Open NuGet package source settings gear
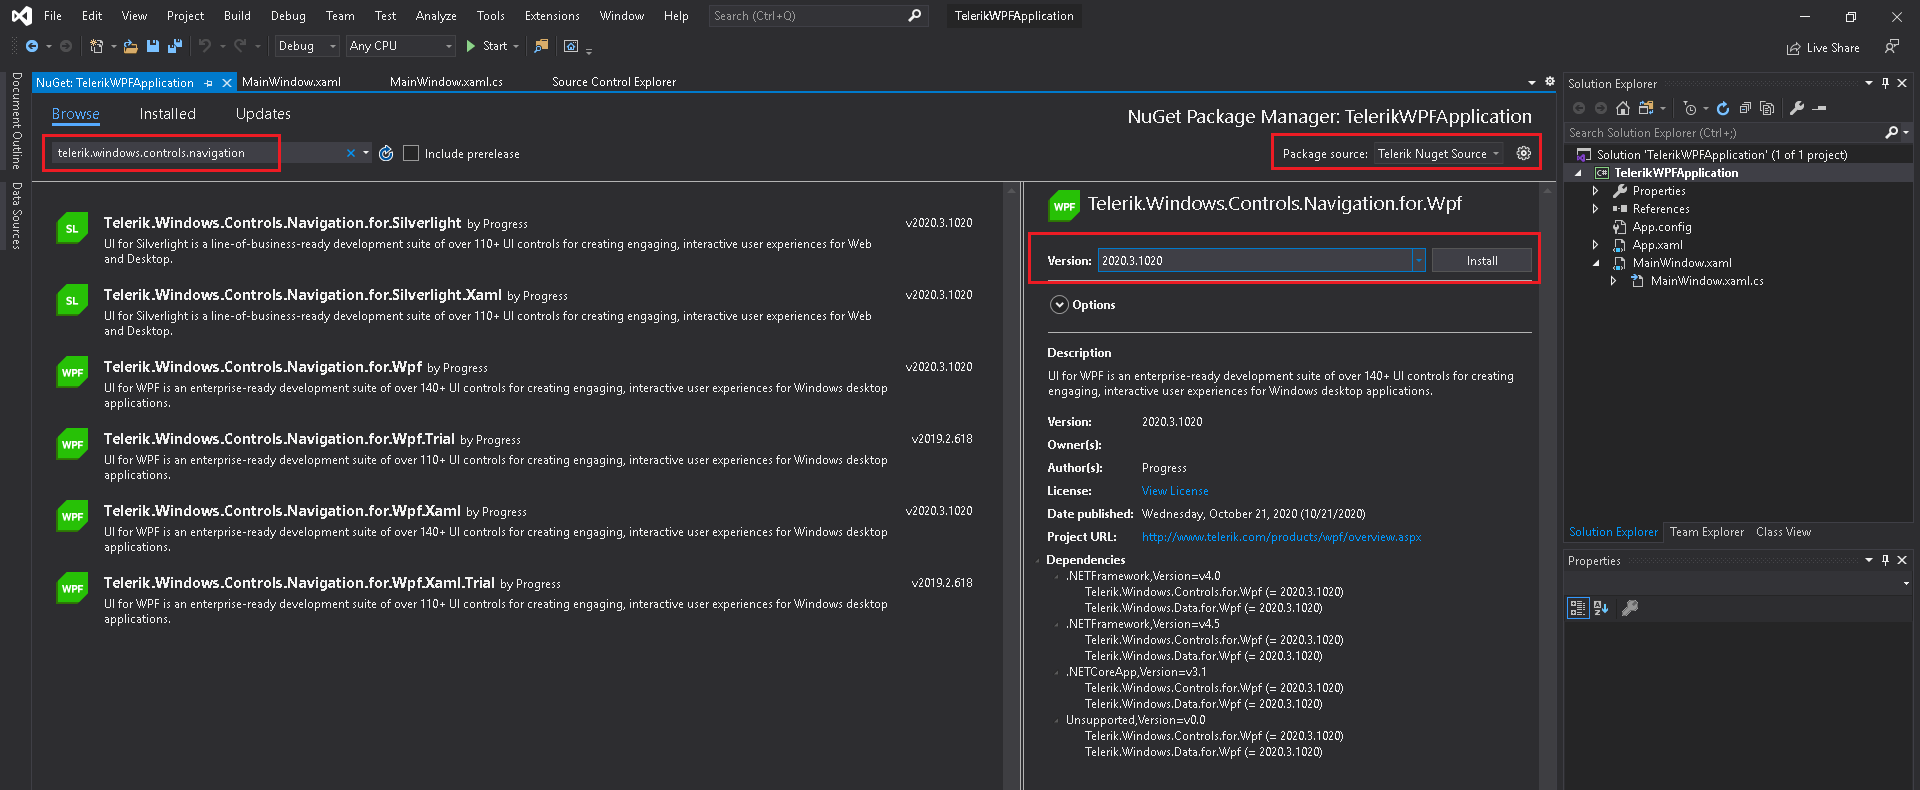 [x=1524, y=153]
